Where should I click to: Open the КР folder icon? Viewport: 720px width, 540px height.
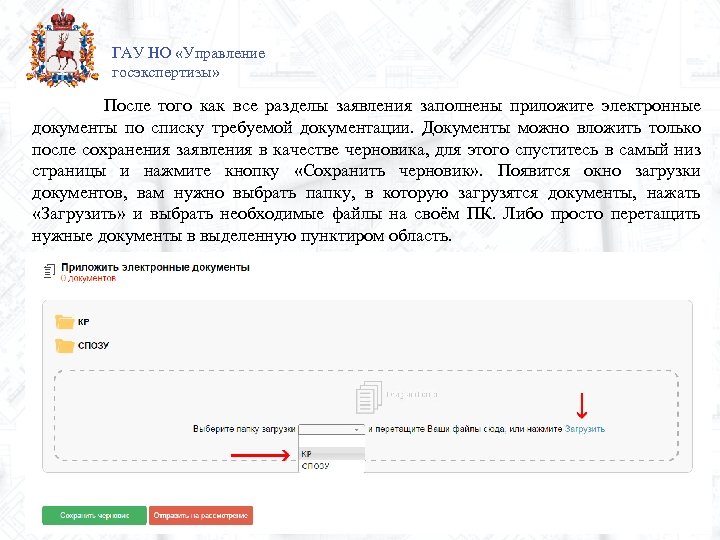pos(64,322)
